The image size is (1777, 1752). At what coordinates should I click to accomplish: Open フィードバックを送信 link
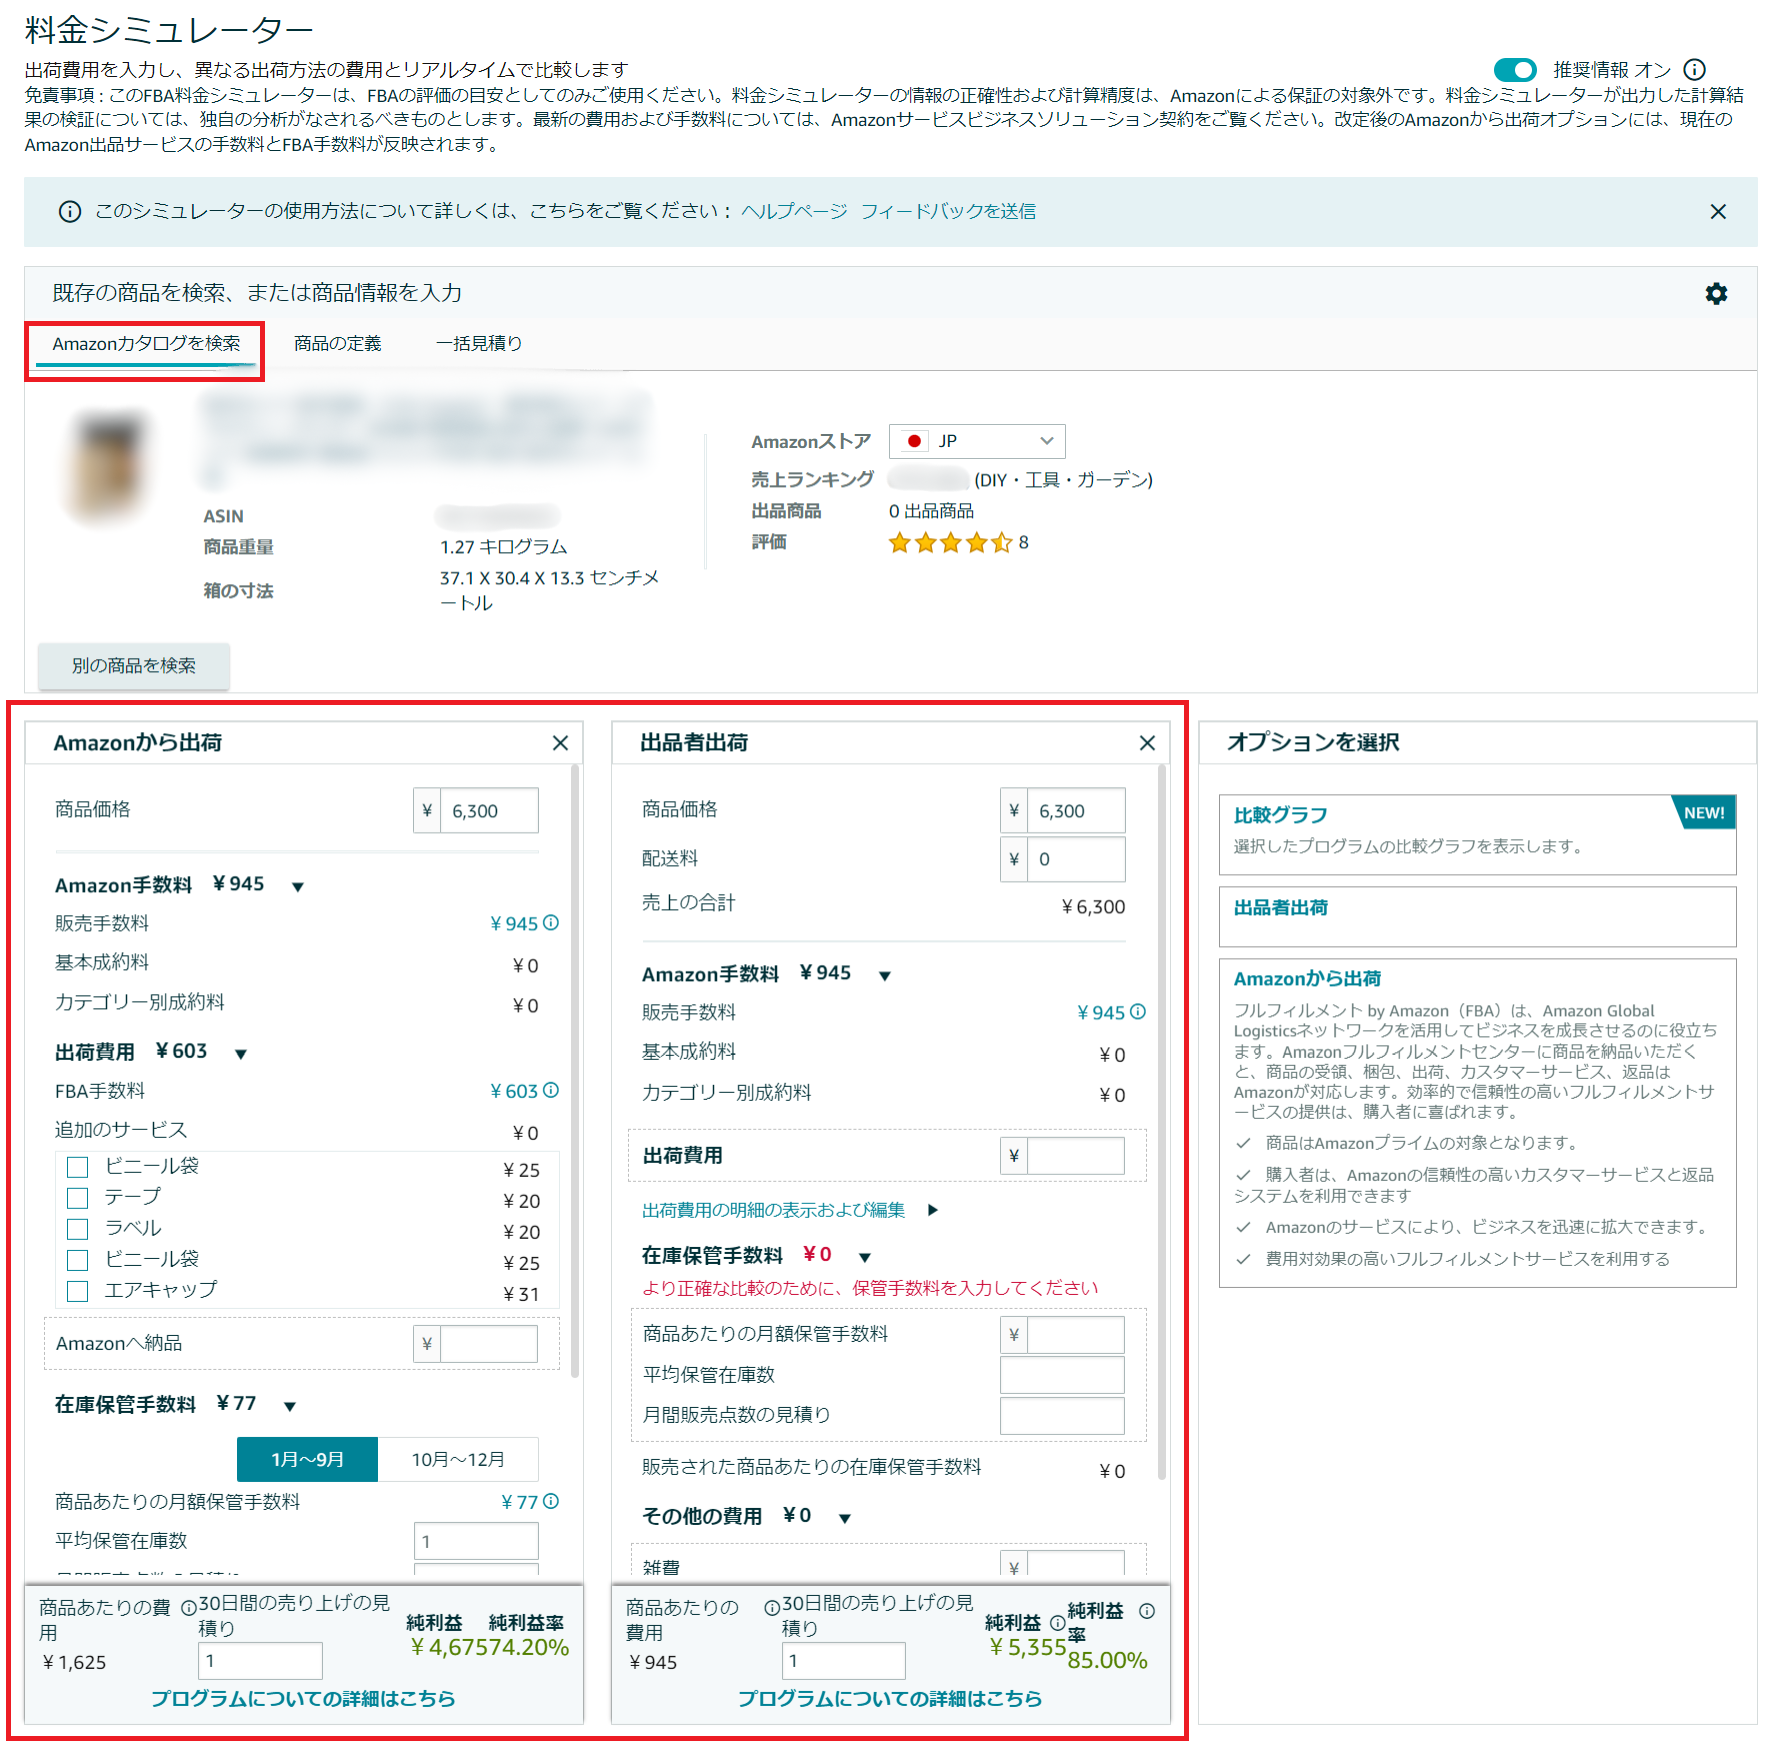tap(948, 211)
